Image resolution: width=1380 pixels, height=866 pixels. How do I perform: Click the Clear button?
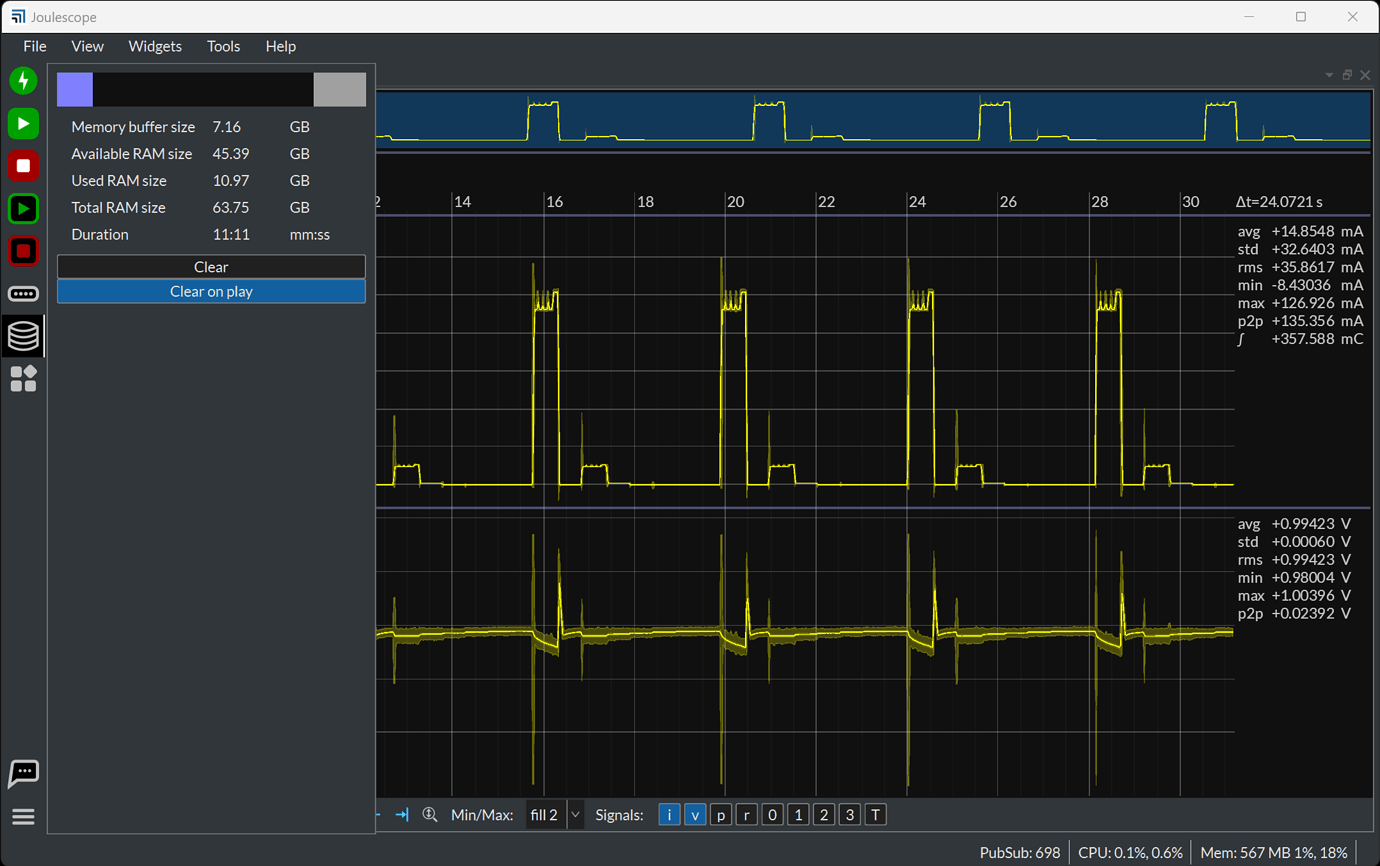(x=211, y=267)
